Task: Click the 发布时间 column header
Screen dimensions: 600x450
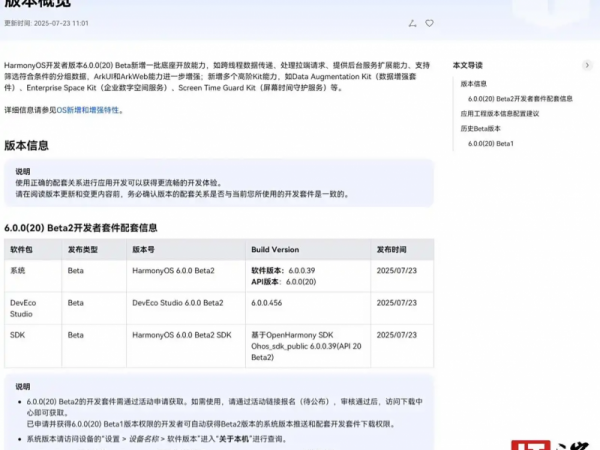Action: [x=392, y=248]
